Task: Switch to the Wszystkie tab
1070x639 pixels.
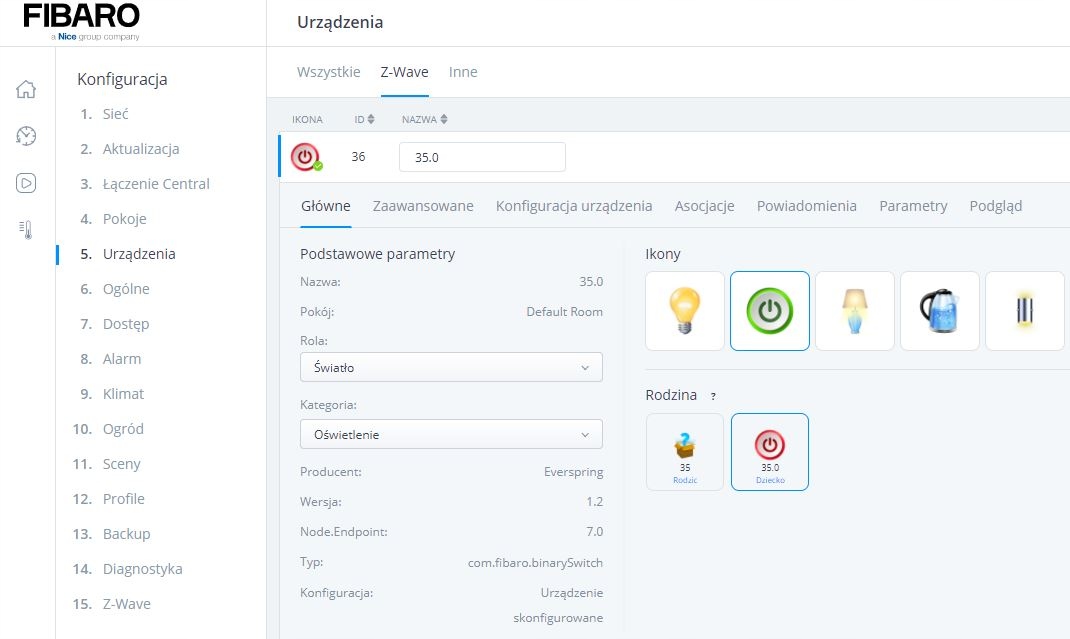Action: [x=328, y=72]
